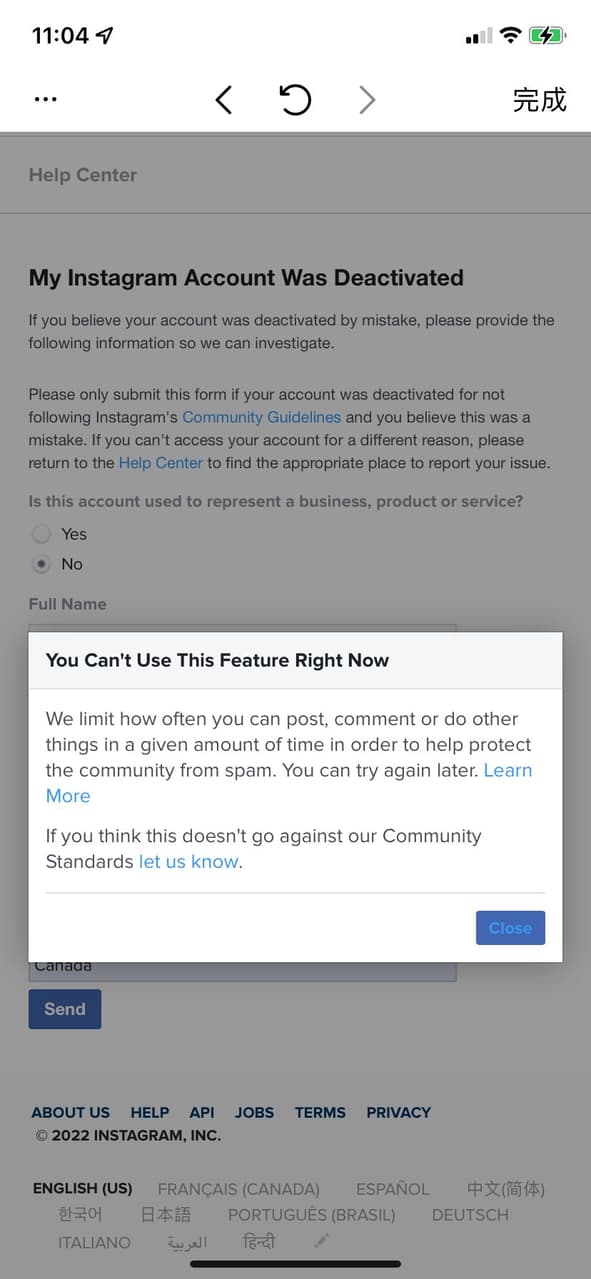Open the Learn More link
Viewport: 591px width, 1279px height.
point(289,783)
